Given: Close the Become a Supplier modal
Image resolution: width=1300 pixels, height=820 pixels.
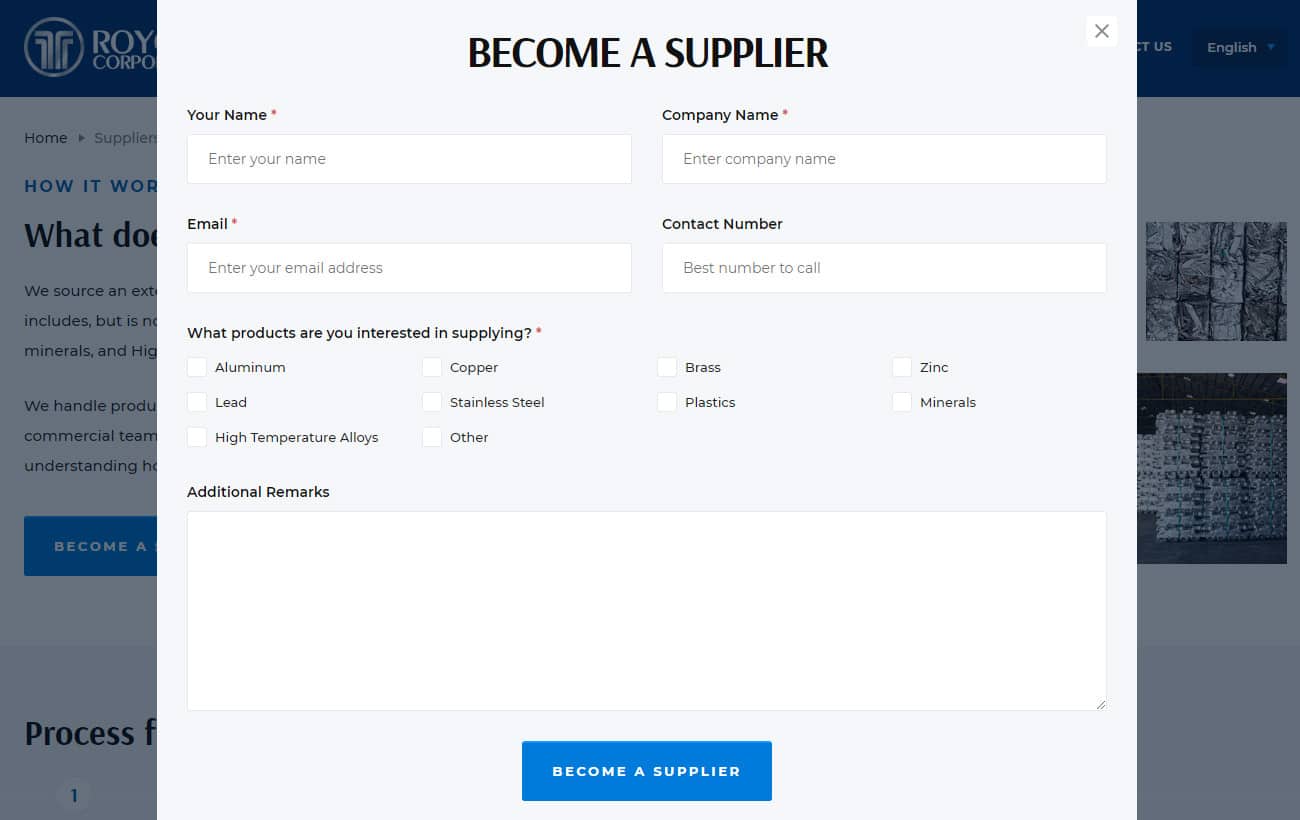Looking at the screenshot, I should (1101, 31).
